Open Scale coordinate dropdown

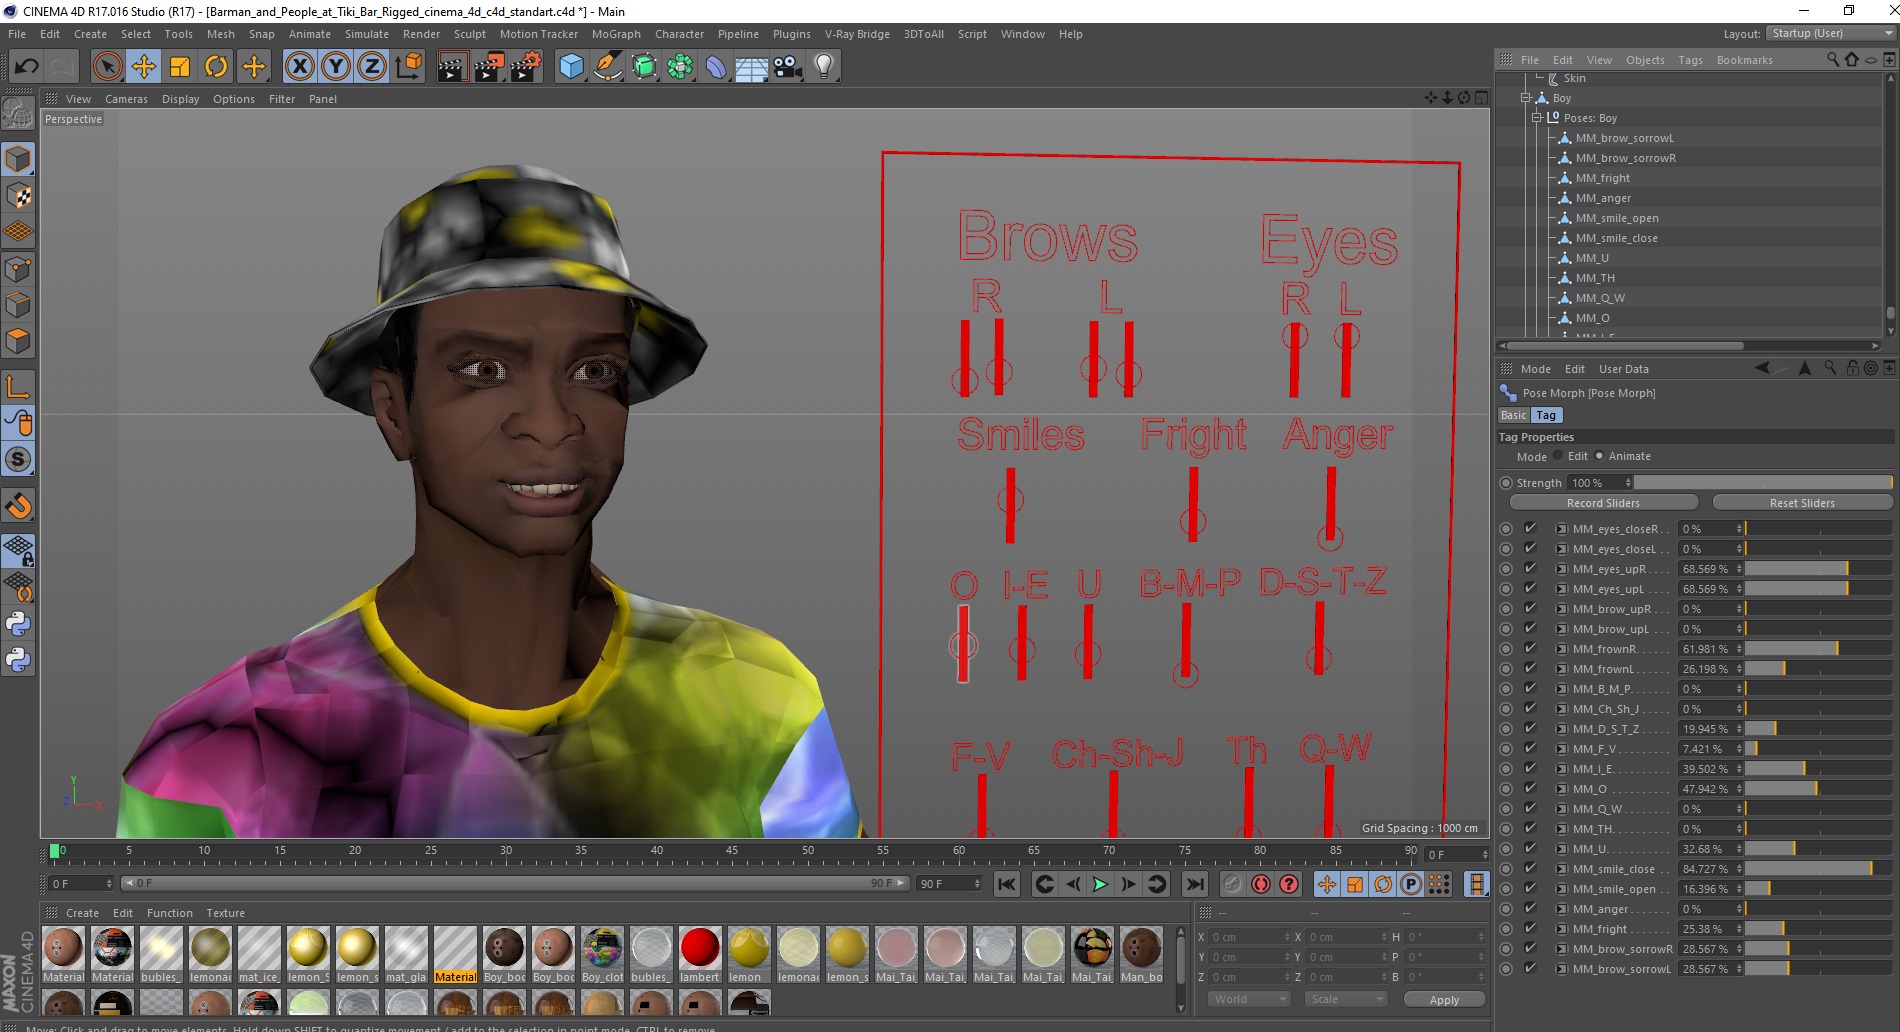point(1346,999)
